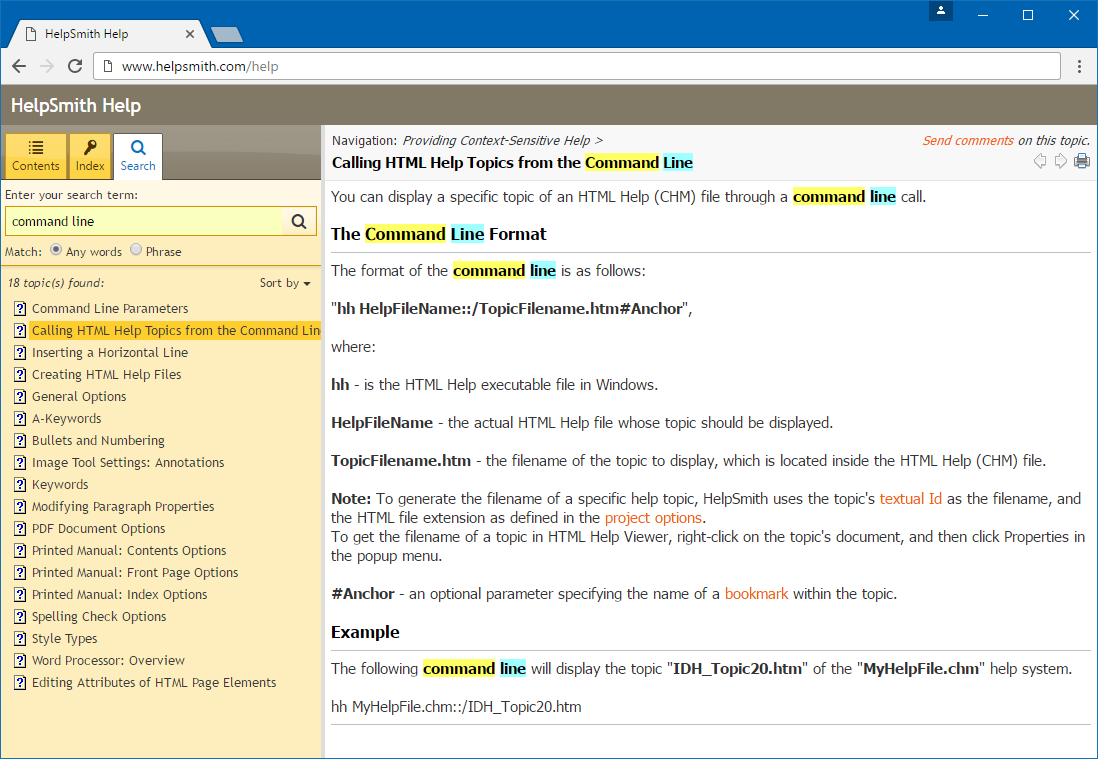This screenshot has width=1098, height=759.
Task: Click the icon beside Printed Manual: Index Options
Action: [x=20, y=594]
